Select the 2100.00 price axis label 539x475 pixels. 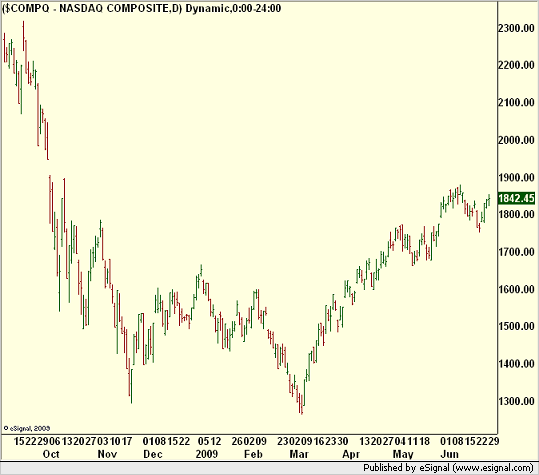[x=516, y=102]
